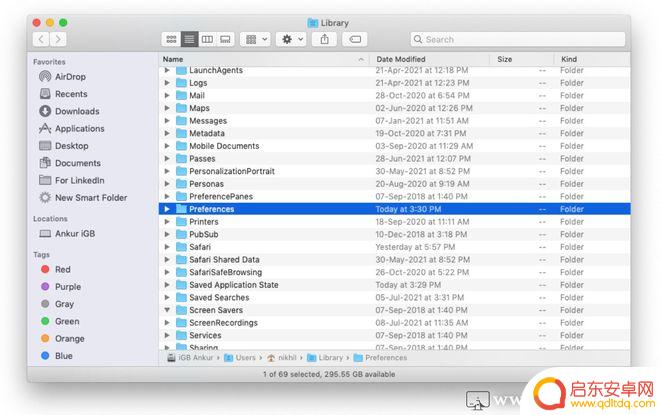660x415 pixels.
Task: Click Library in the path bar
Action: point(325,358)
